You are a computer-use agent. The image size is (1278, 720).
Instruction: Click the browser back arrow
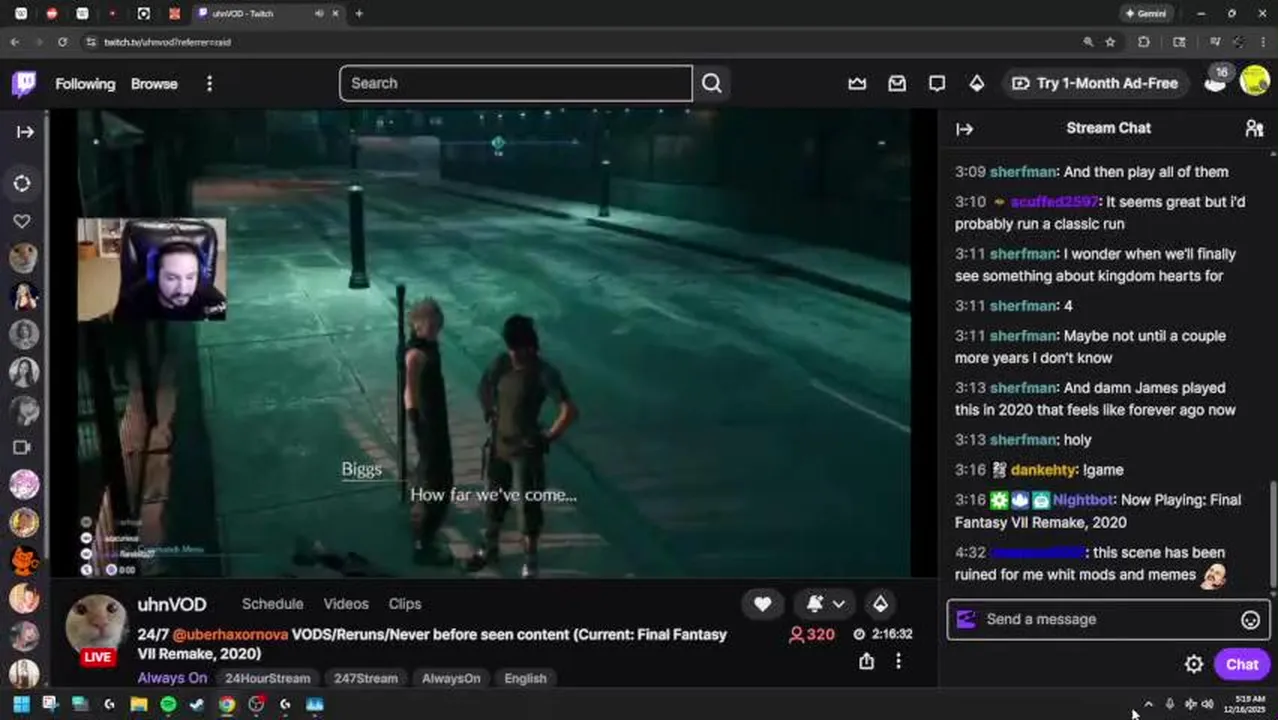15,42
